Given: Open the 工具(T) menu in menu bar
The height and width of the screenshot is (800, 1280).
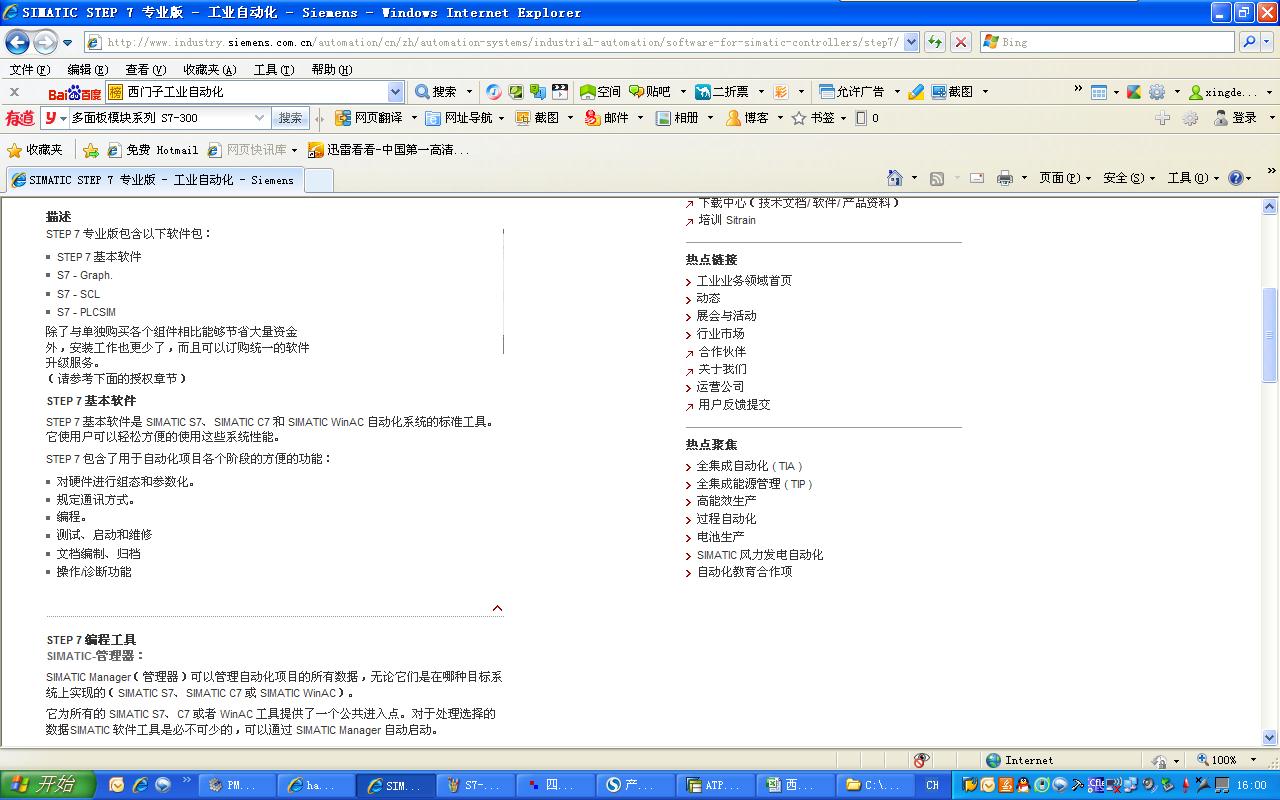Looking at the screenshot, I should pos(273,69).
